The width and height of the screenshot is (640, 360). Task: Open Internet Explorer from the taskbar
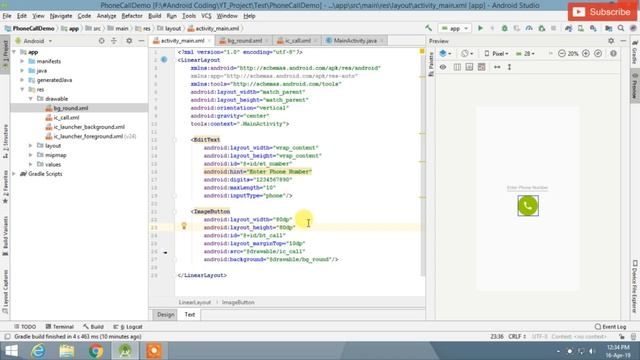tap(38, 351)
